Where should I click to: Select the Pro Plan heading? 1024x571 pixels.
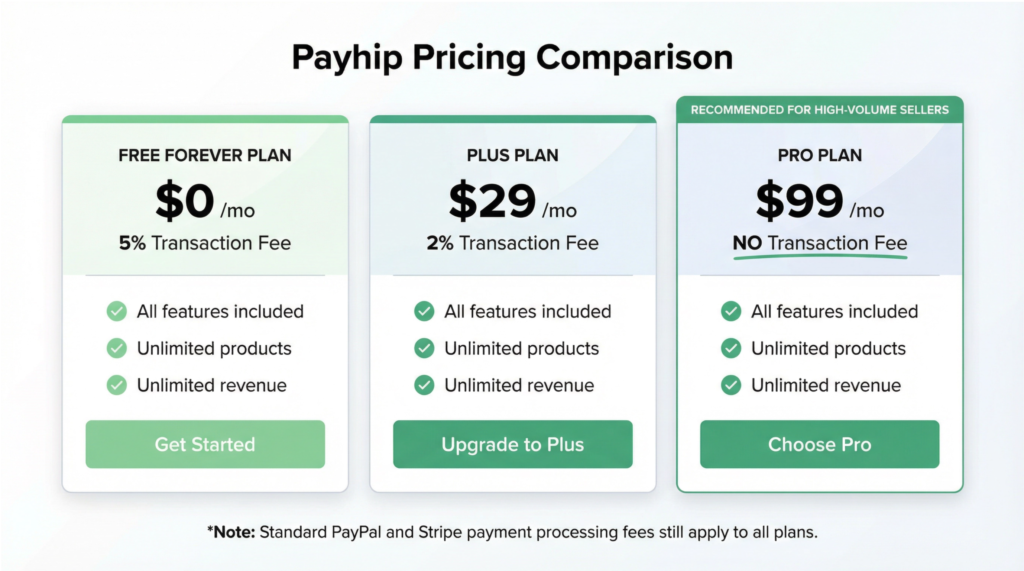(x=819, y=156)
